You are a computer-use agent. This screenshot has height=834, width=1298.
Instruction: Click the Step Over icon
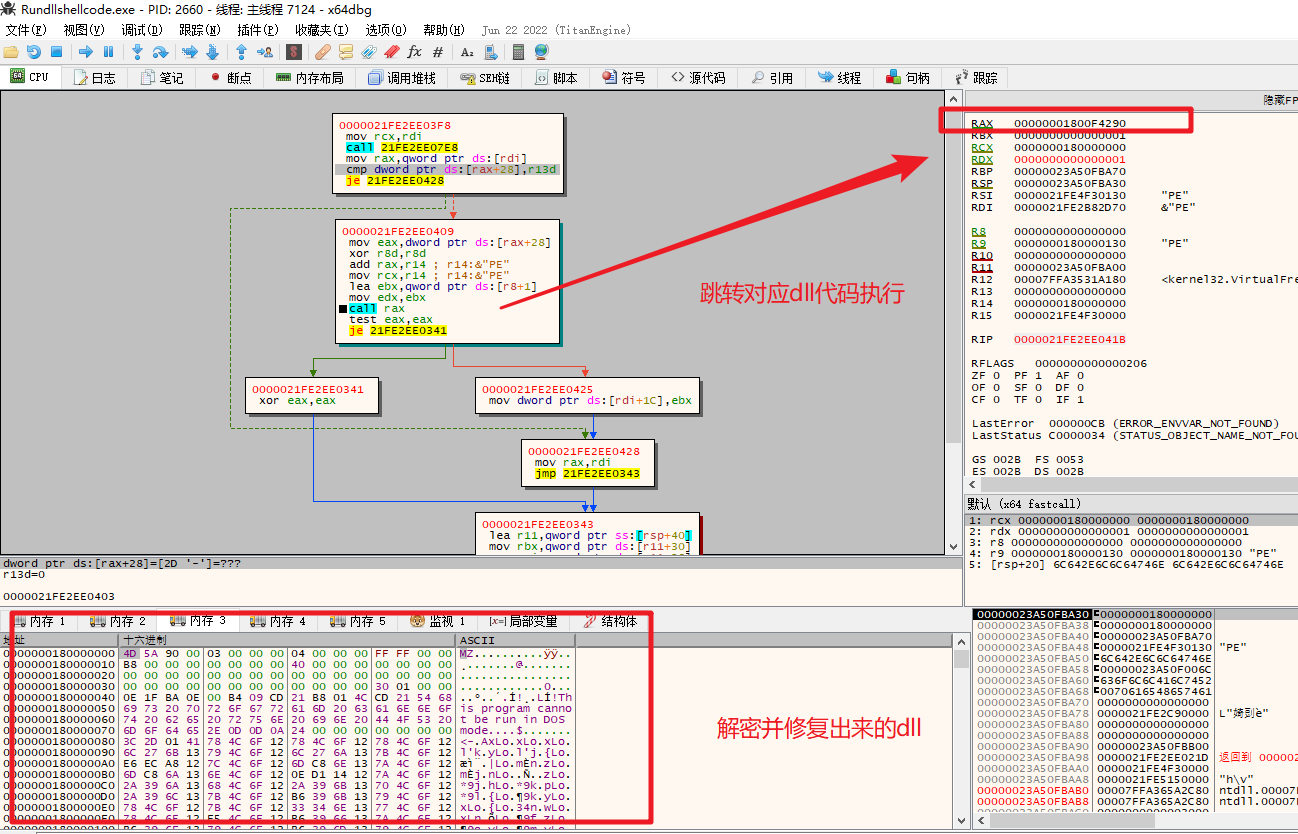pyautogui.click(x=160, y=52)
